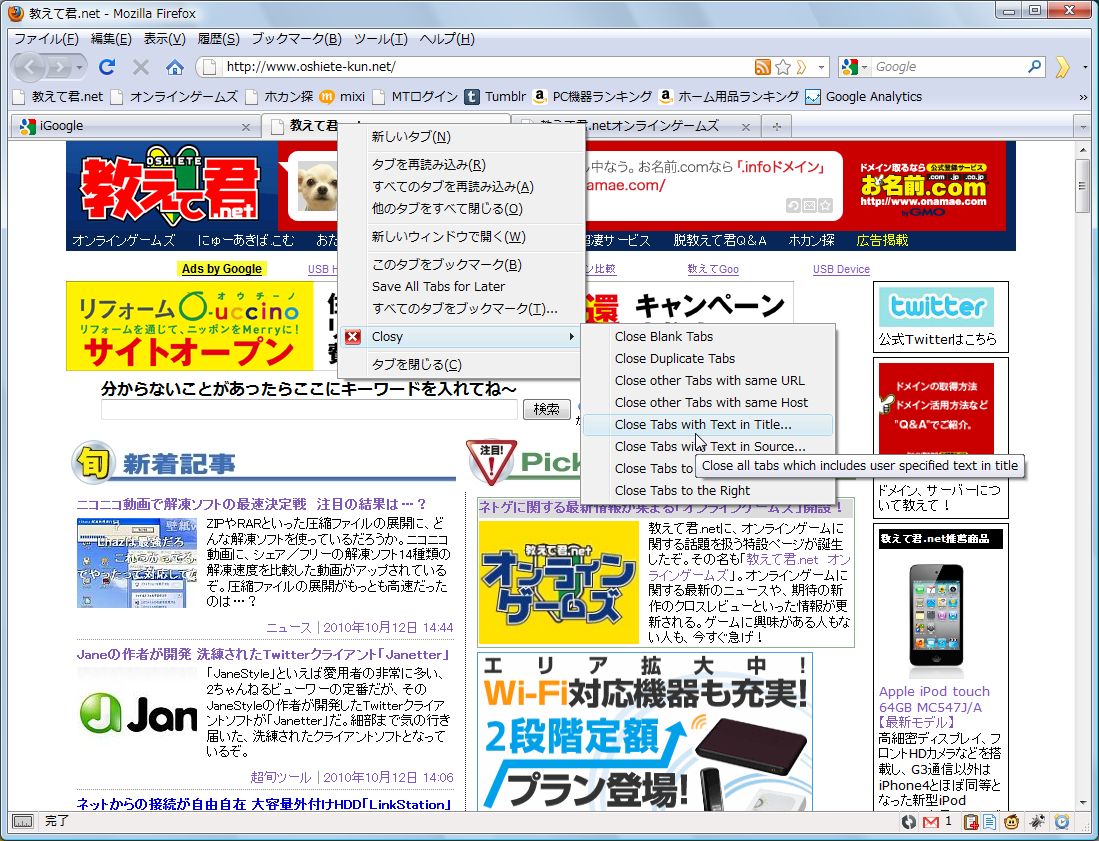Choose Save All Tabs for Later
This screenshot has width=1099, height=841.
click(x=461, y=287)
